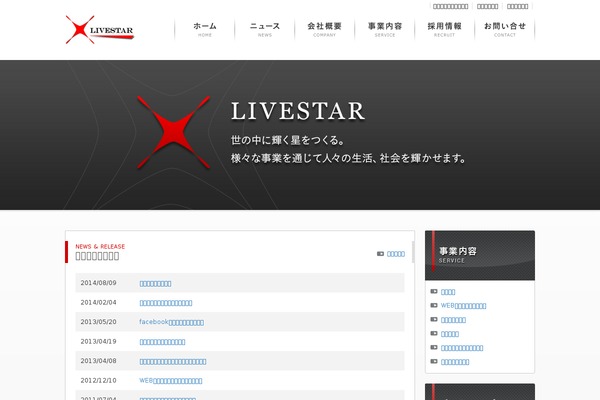
Task: Click the date text 2013/05/20
Action: [x=98, y=322]
